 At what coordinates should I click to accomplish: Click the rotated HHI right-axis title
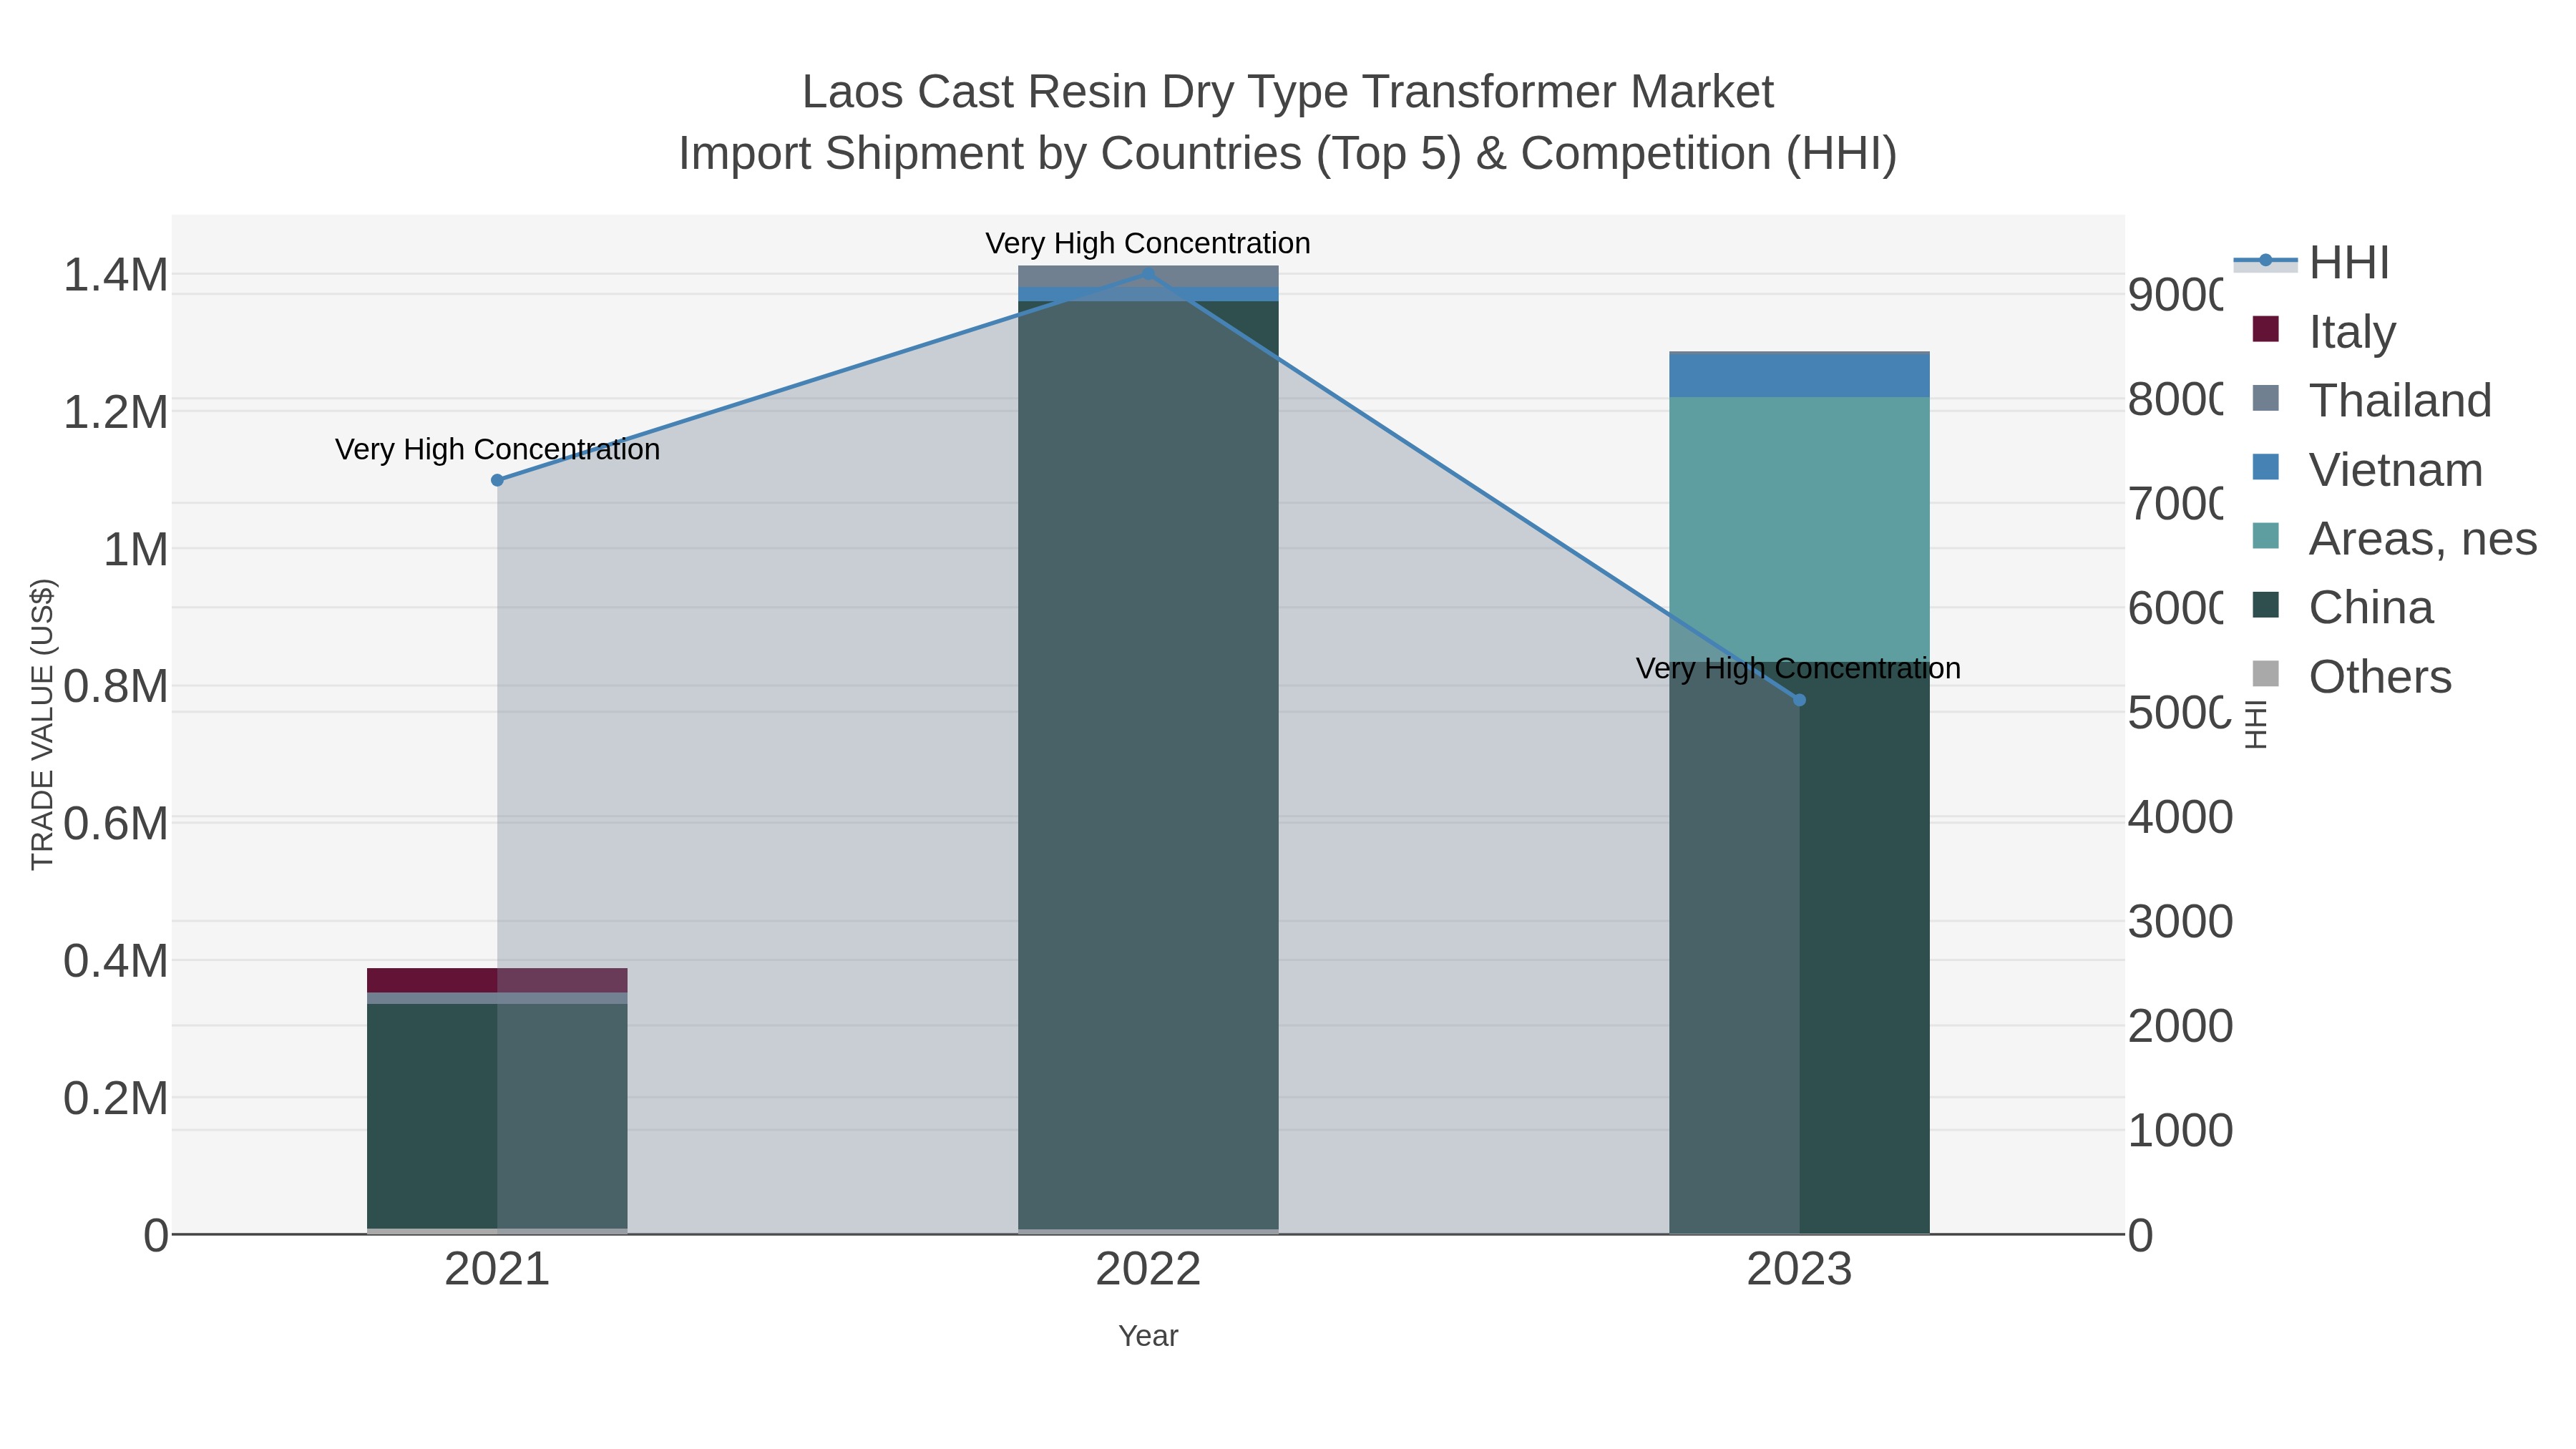point(2256,724)
